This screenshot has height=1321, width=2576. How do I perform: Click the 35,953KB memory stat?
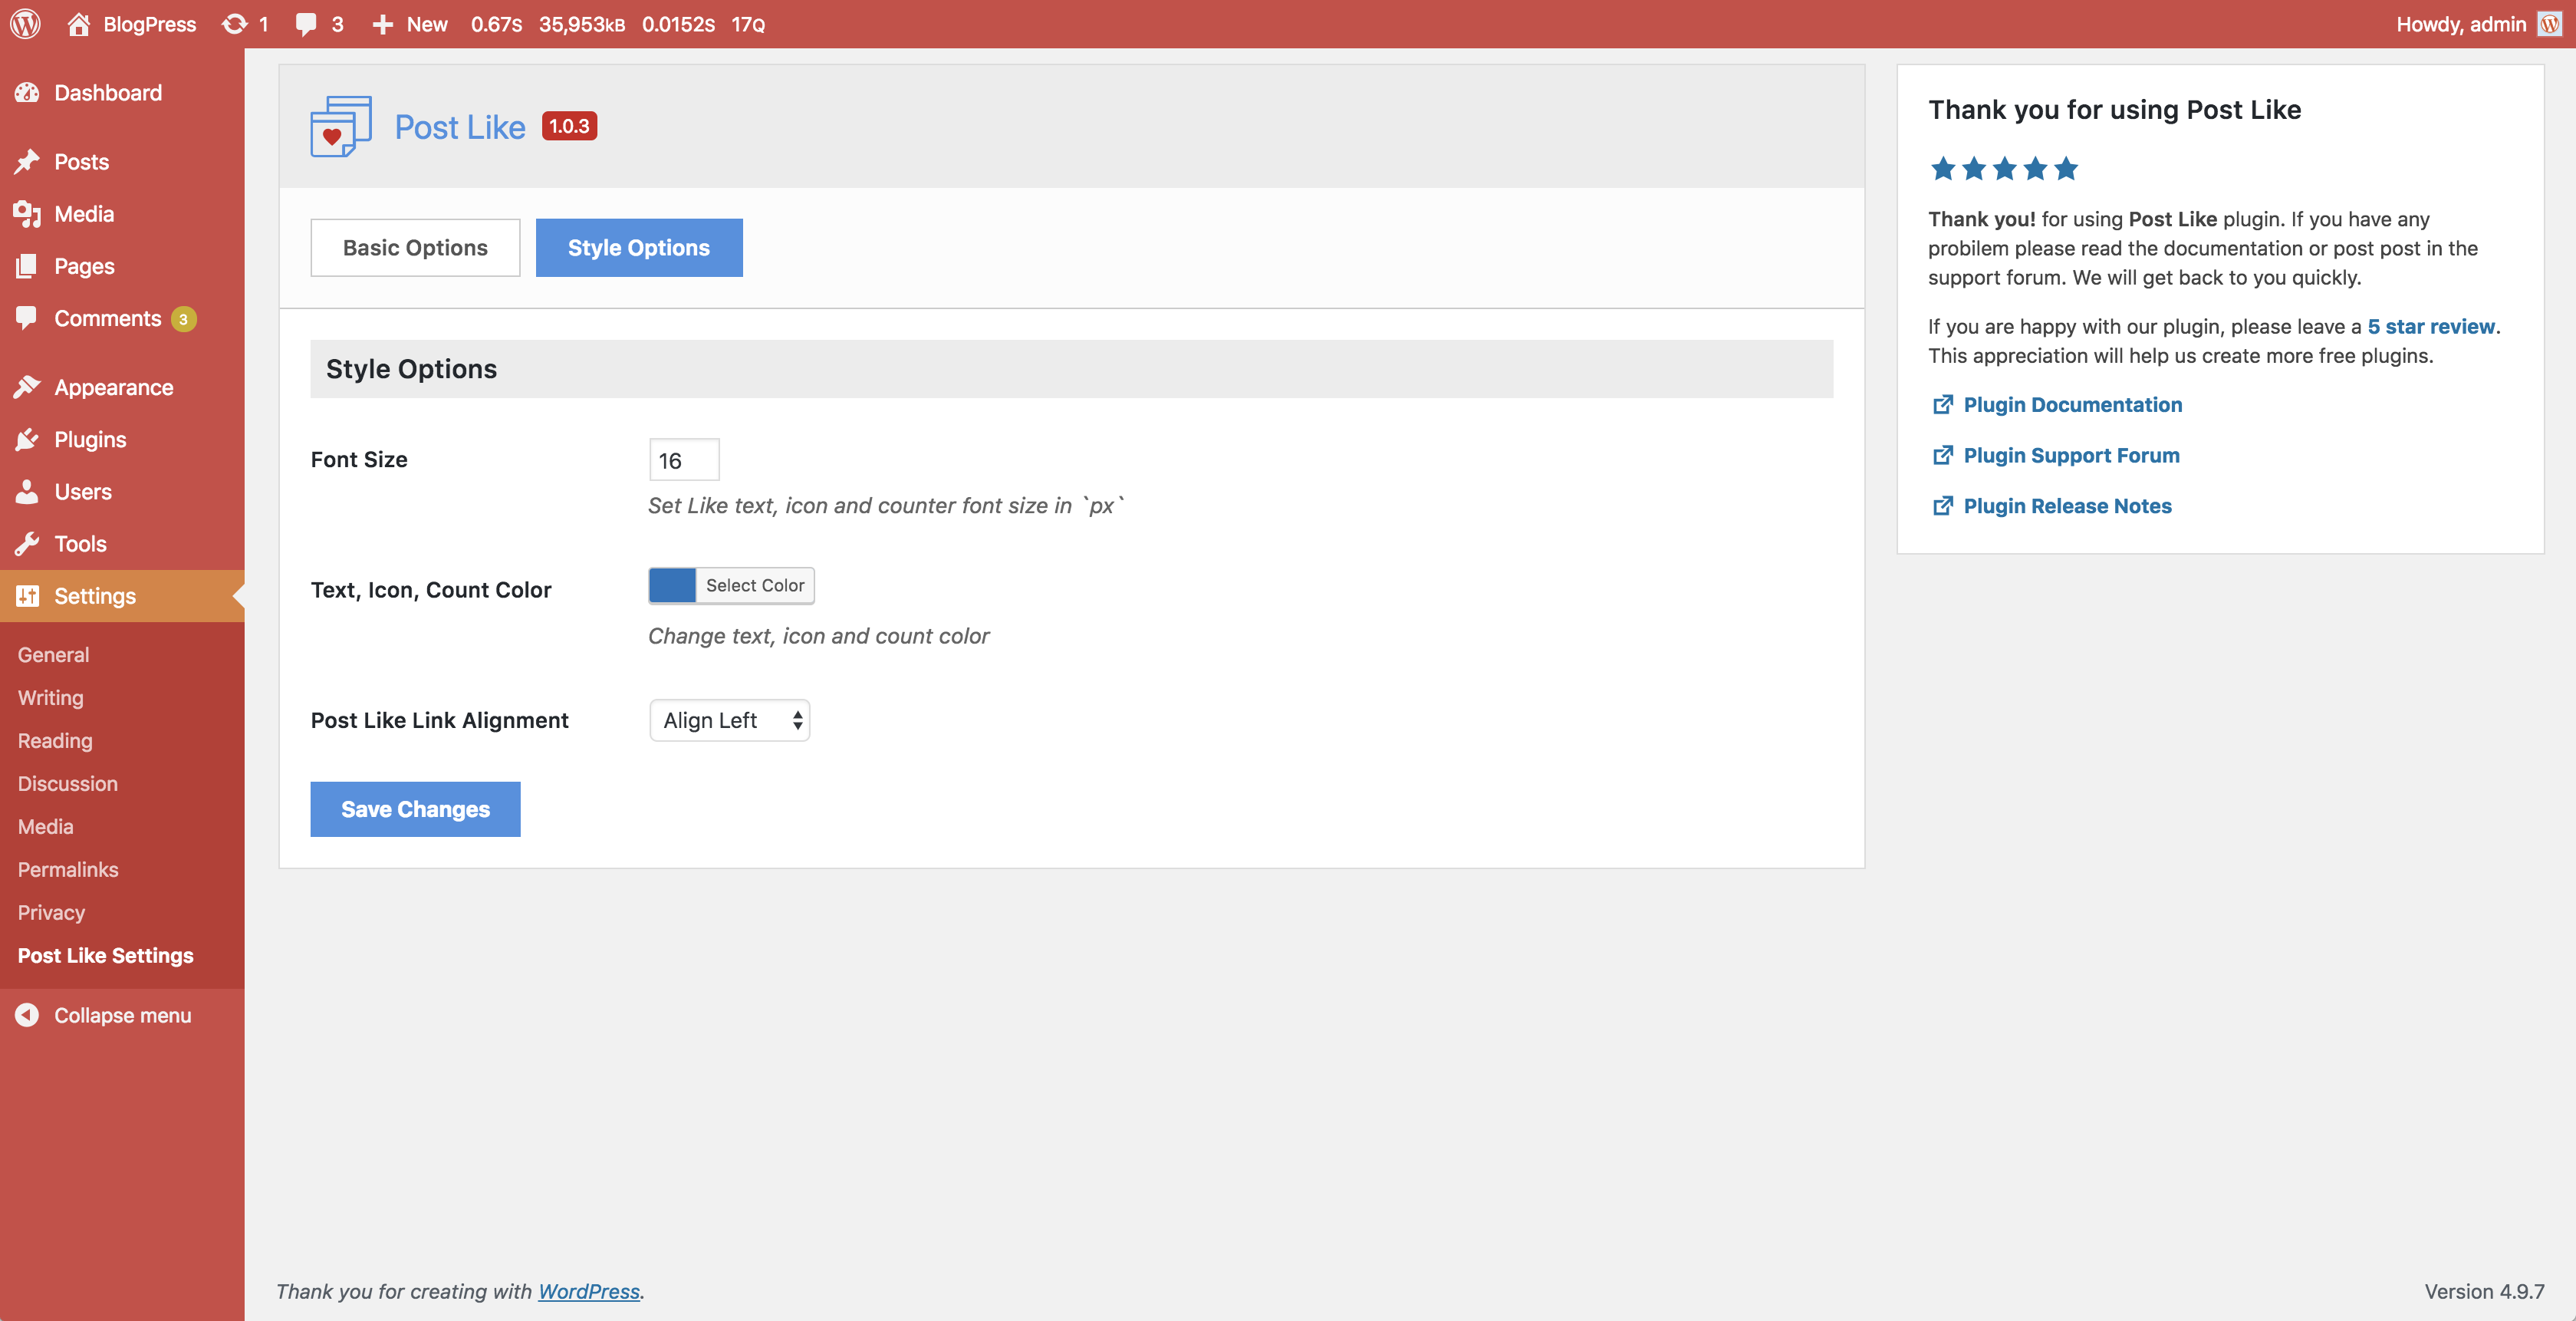click(582, 24)
